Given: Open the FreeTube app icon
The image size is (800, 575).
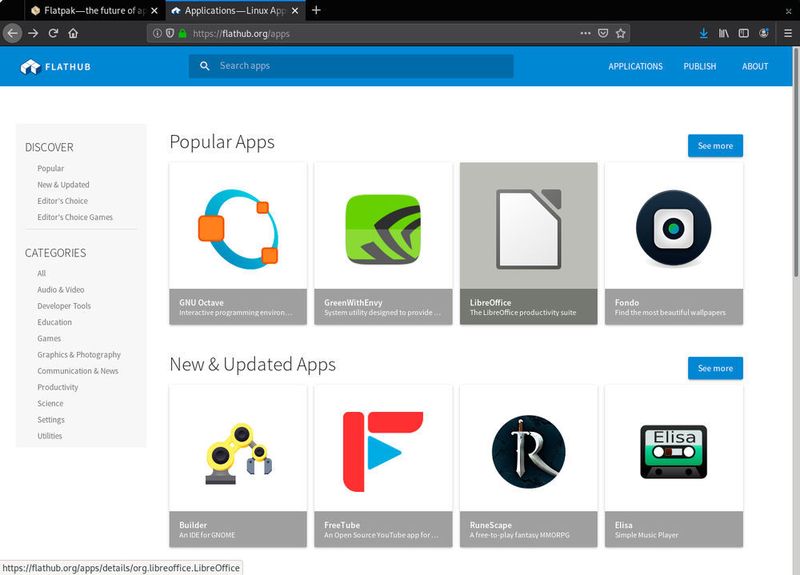Looking at the screenshot, I should [383, 452].
